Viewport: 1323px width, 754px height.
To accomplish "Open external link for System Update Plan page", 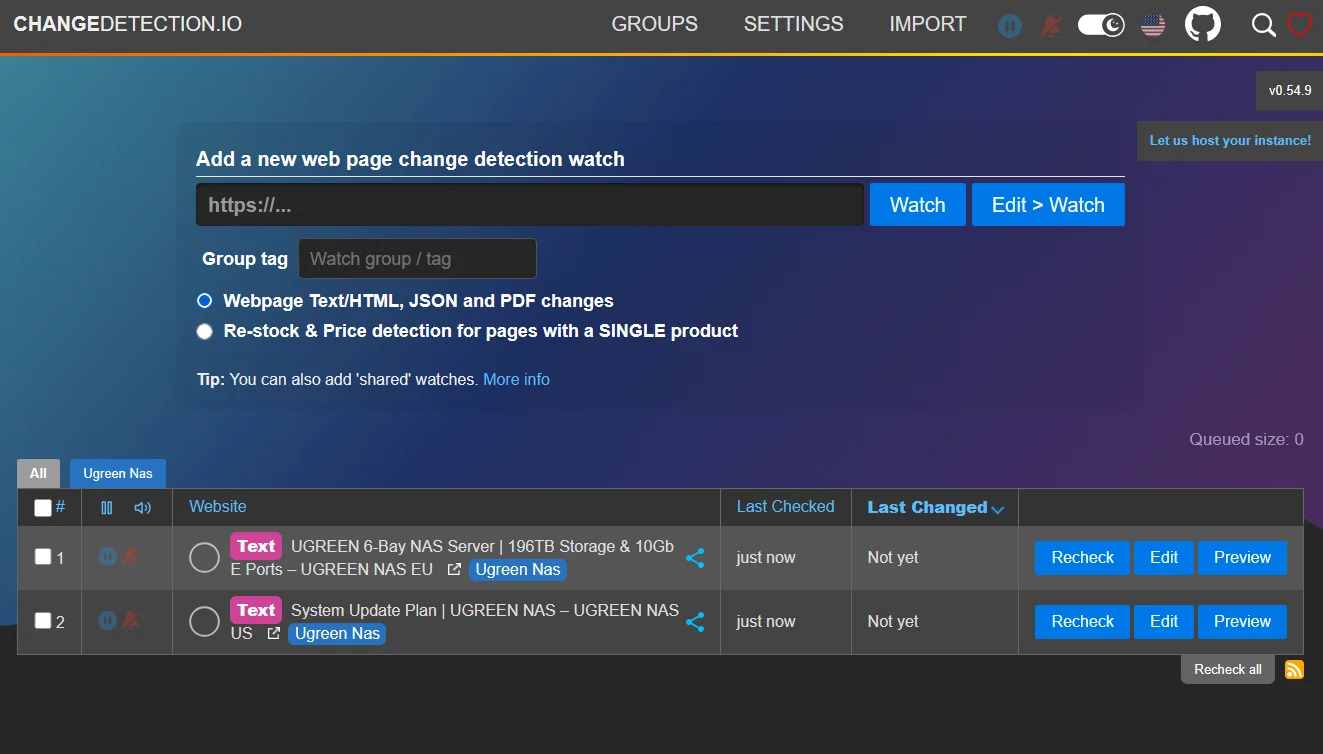I will [x=273, y=634].
